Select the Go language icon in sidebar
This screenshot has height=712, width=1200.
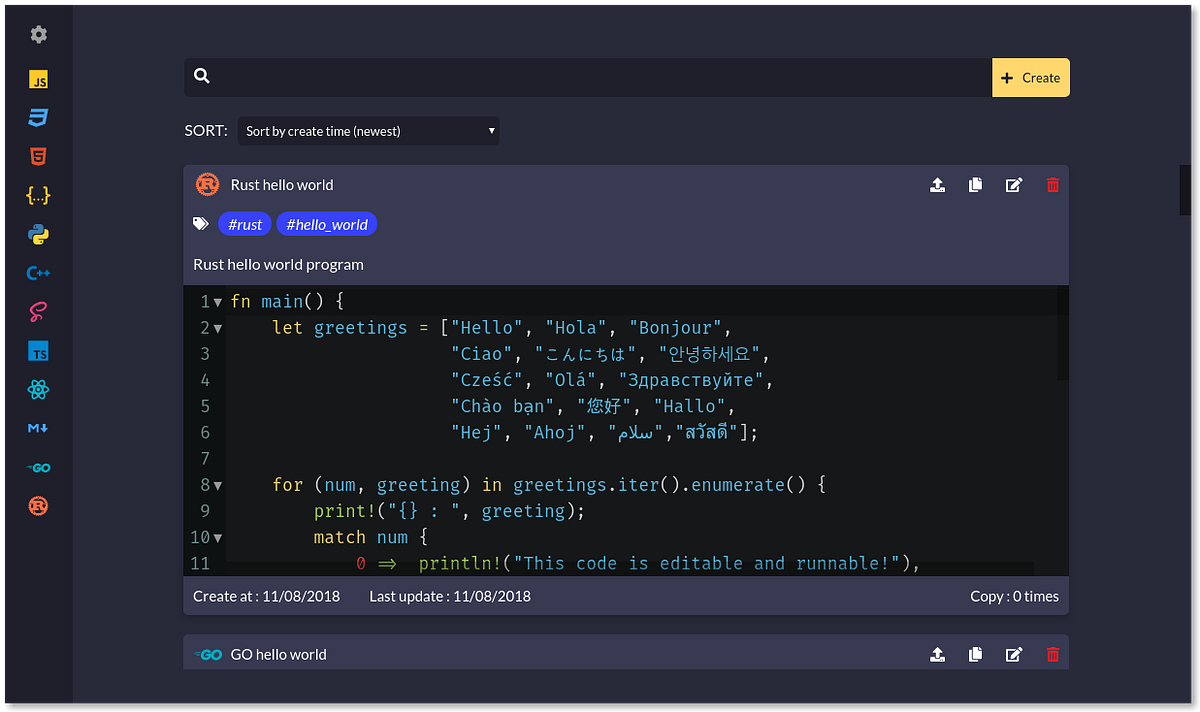click(x=38, y=467)
